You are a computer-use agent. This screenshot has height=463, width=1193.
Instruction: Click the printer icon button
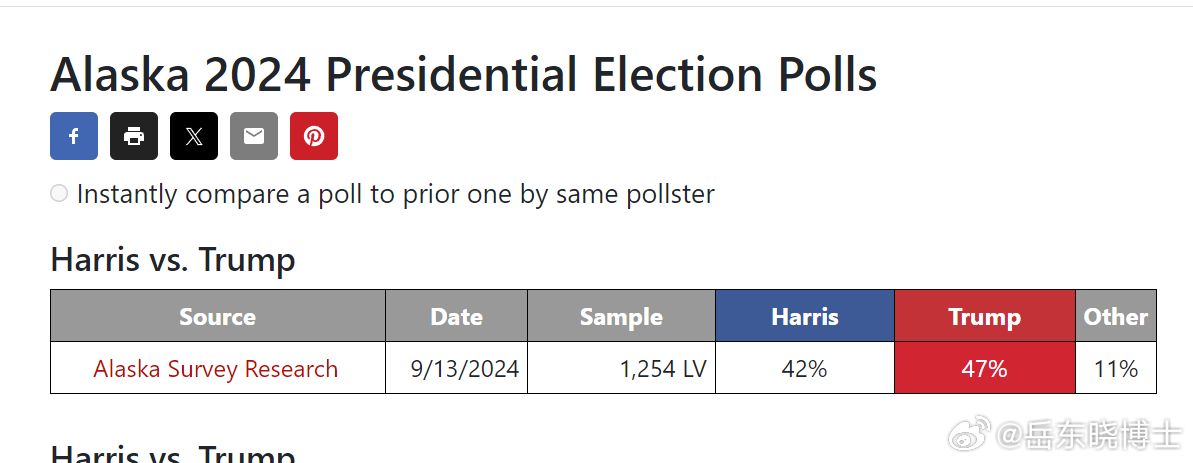point(134,136)
